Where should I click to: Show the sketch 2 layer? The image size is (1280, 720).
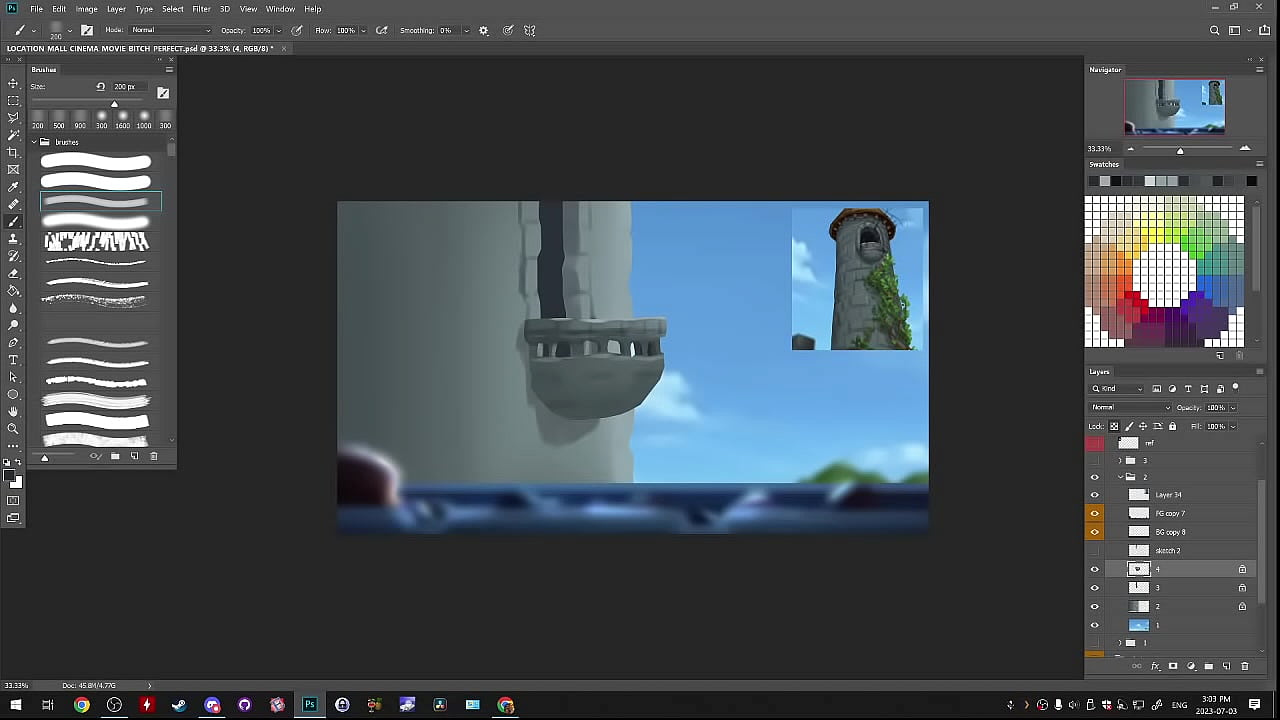(1094, 551)
